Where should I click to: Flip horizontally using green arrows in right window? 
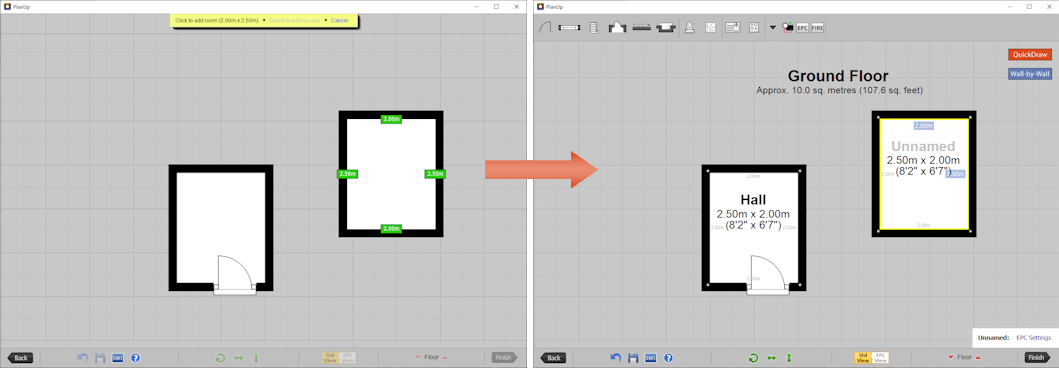(x=771, y=358)
